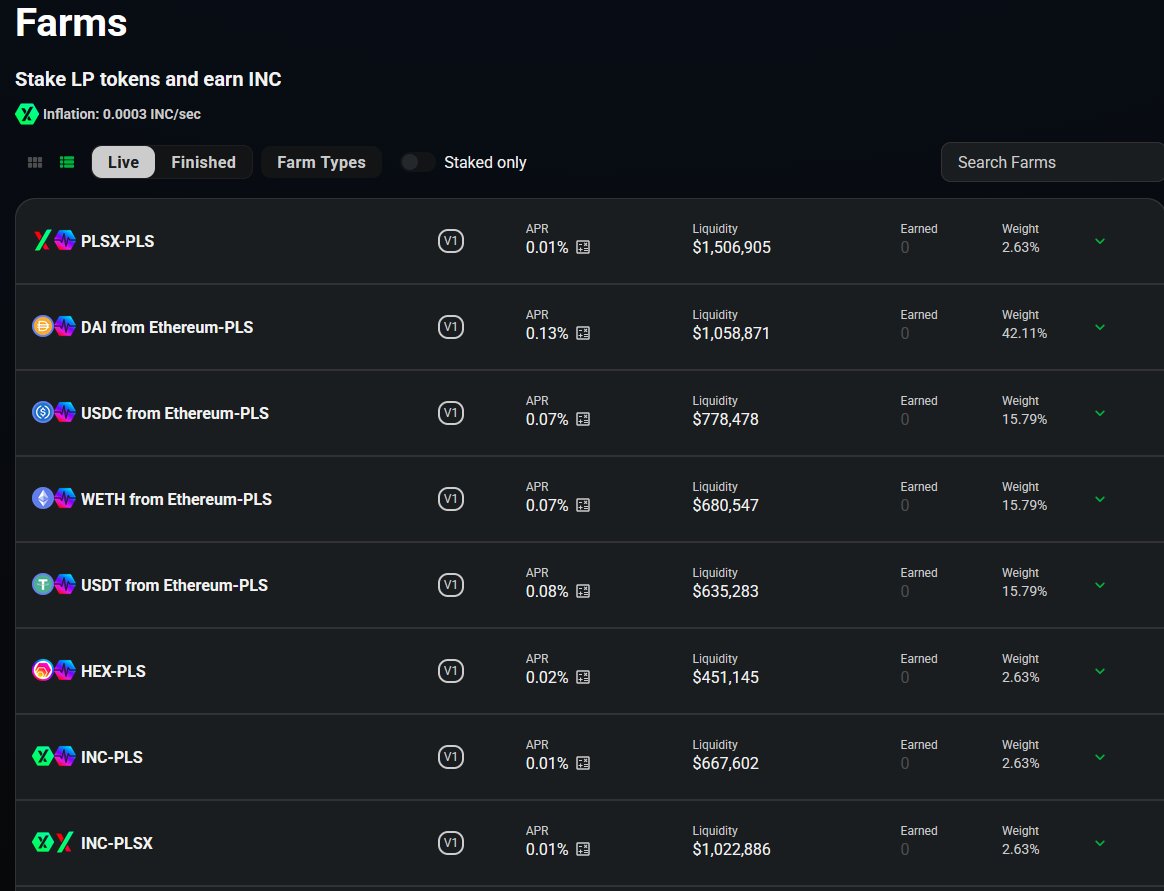Click PLSX-PLS token pair icons
Screen dimensions: 1164x891
[54, 241]
